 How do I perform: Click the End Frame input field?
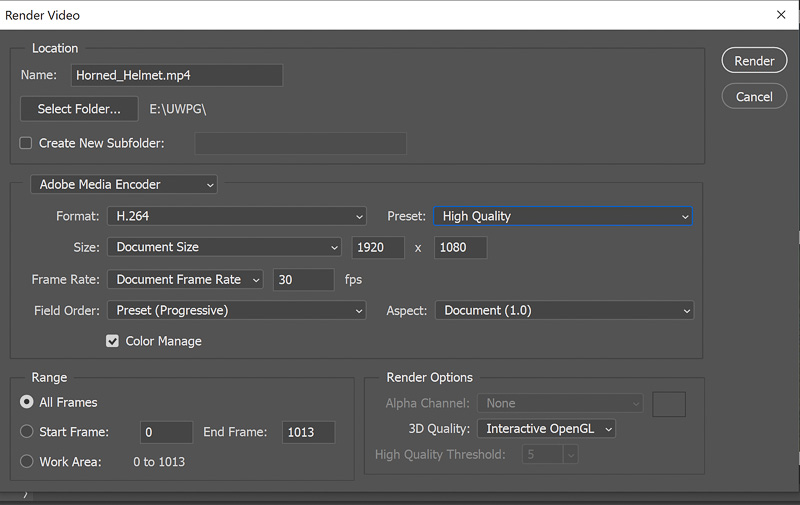coord(307,432)
